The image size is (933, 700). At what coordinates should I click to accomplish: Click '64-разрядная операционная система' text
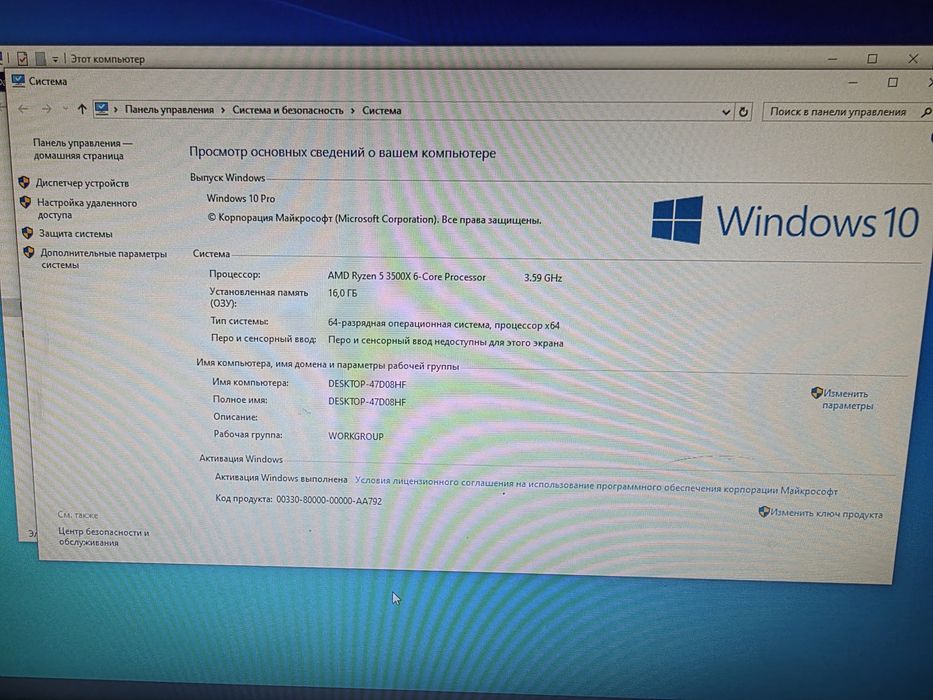(408, 324)
